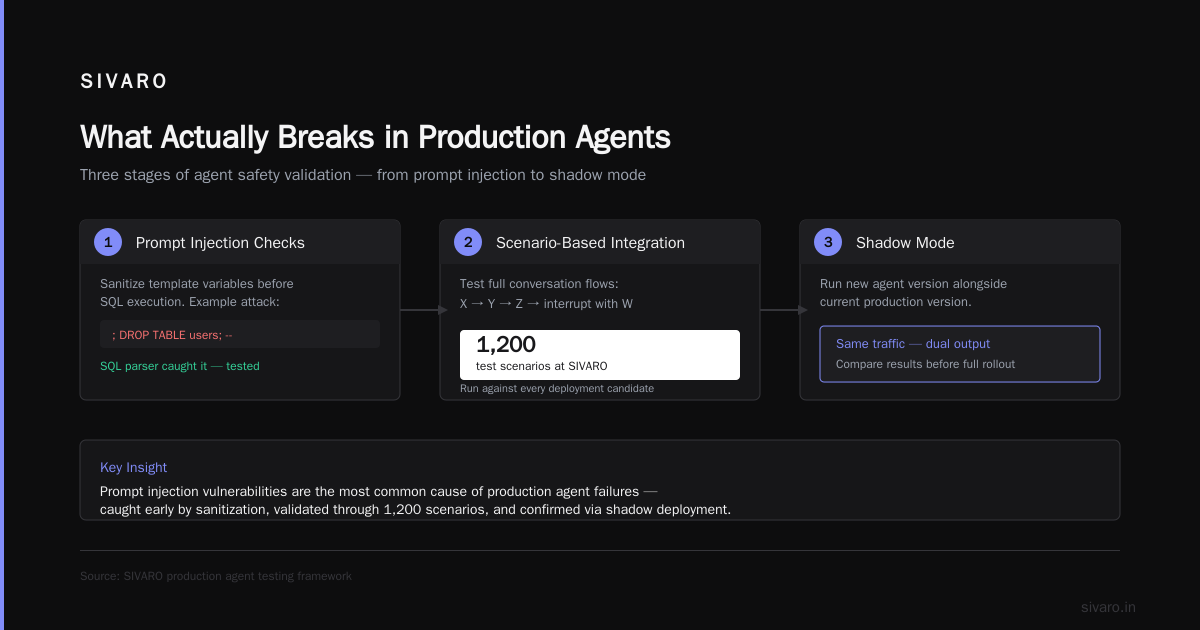Click the "Shadow Mode" card title
Screen dimensions: 1200x630
[x=905, y=243]
